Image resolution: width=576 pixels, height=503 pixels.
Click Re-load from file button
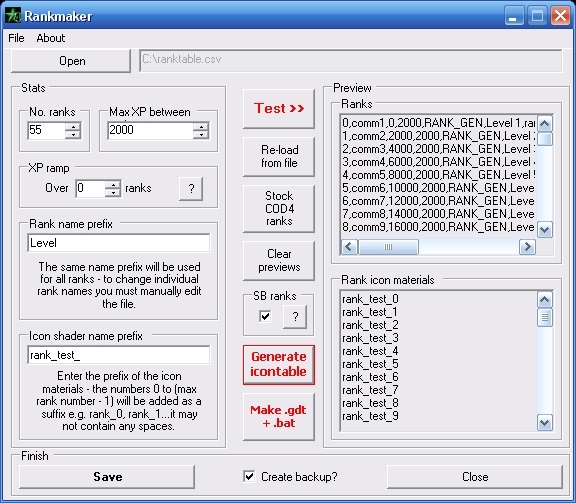click(x=279, y=157)
